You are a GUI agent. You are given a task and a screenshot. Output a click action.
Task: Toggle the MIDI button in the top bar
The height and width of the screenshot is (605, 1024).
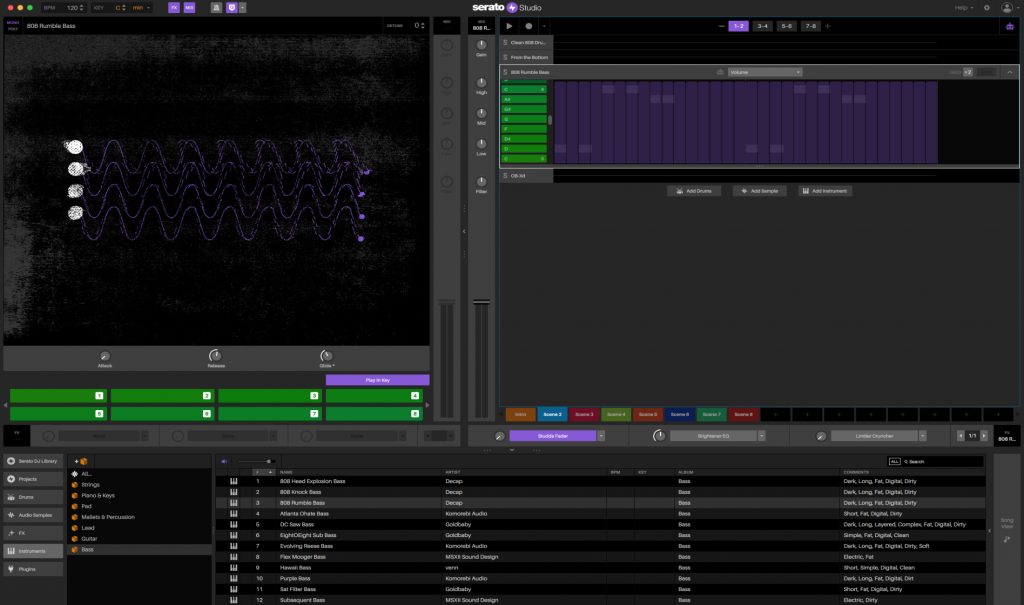pos(189,7)
